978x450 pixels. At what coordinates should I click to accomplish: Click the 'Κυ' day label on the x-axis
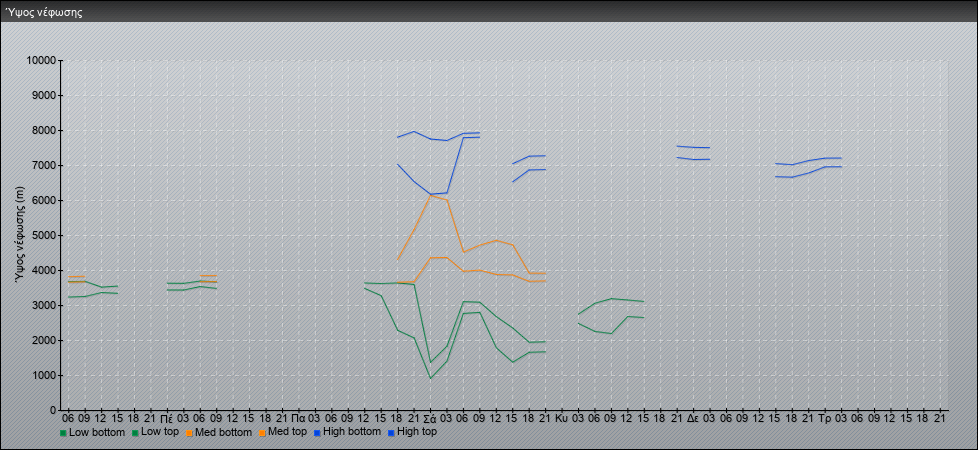(561, 418)
